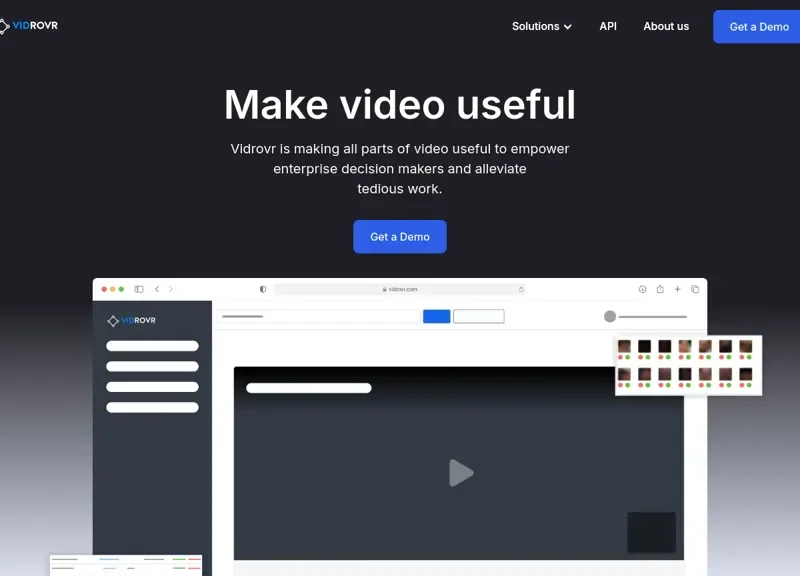The width and height of the screenshot is (800, 576).
Task: Click the round scrubber handle near the progress bar
Action: 608,314
